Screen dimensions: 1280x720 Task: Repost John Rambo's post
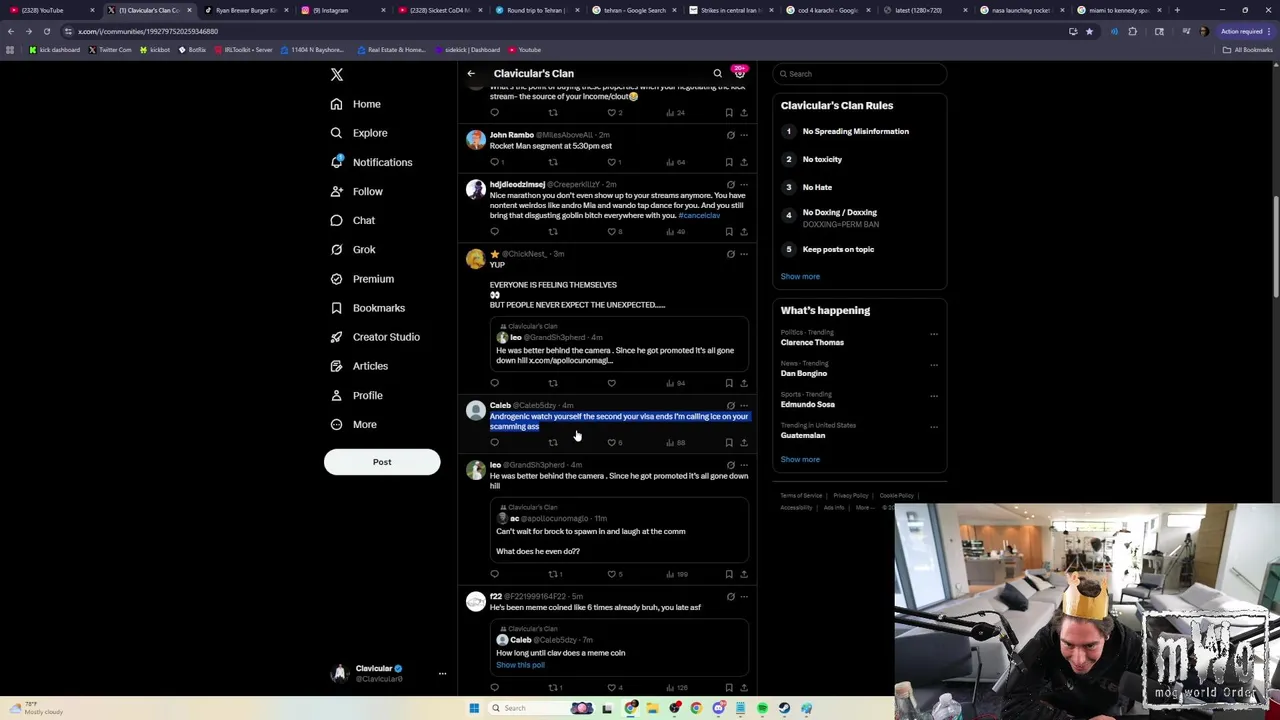click(553, 162)
